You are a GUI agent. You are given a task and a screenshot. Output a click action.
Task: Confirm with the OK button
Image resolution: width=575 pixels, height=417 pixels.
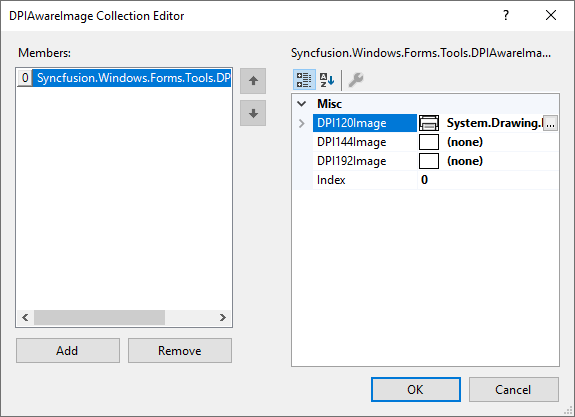click(415, 389)
